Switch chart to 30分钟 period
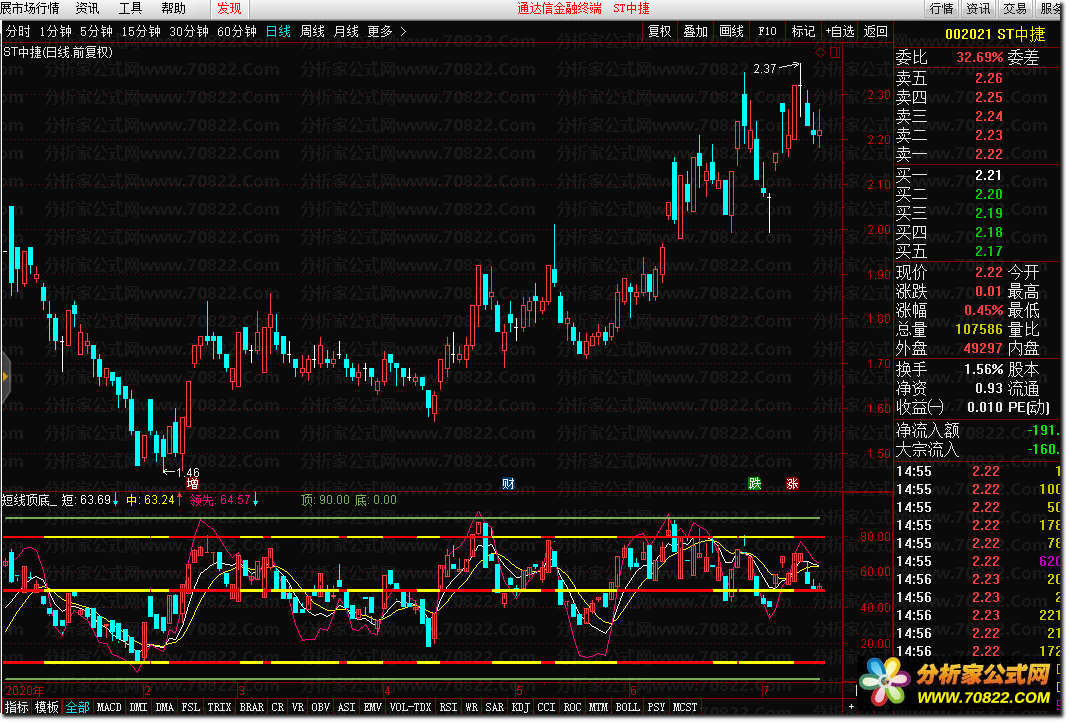 189,31
